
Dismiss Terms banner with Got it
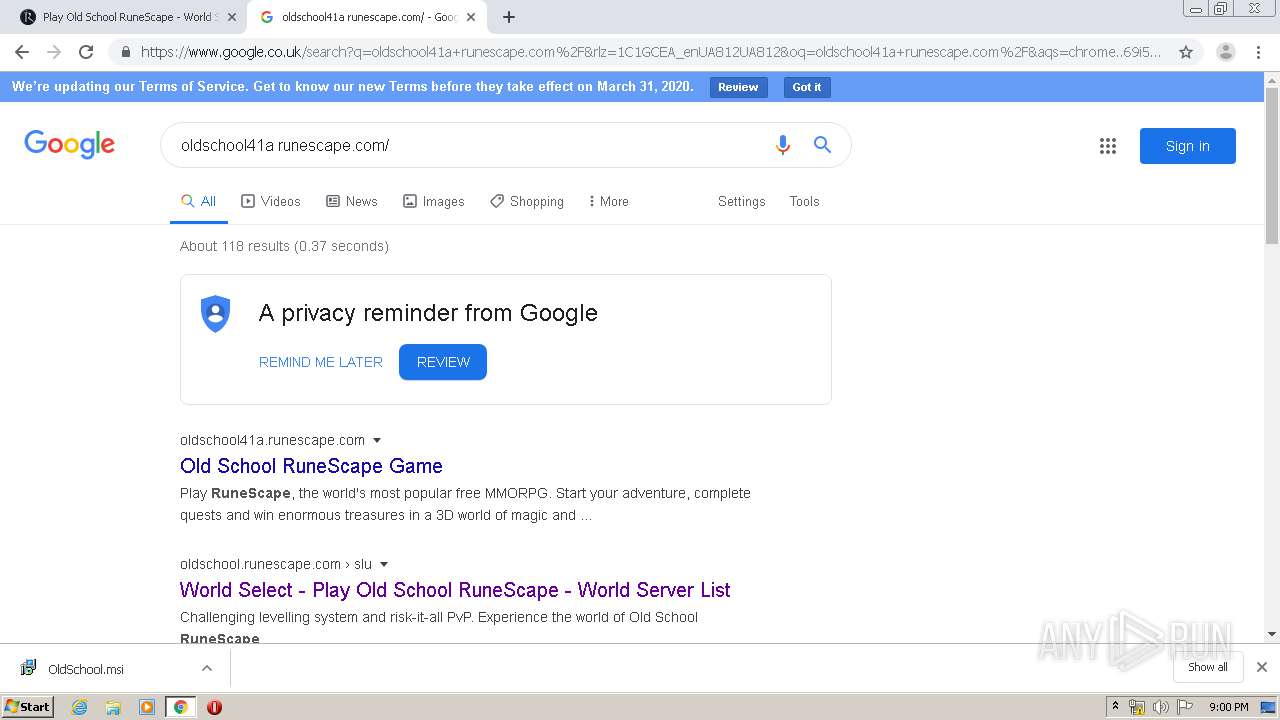[806, 87]
